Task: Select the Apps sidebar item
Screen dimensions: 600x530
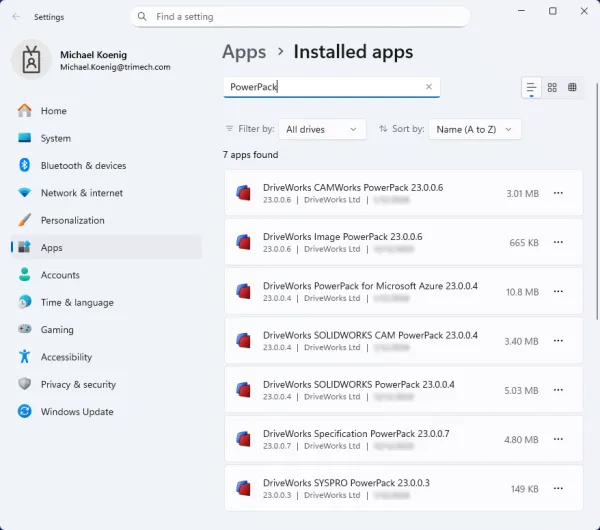Action: [106, 248]
